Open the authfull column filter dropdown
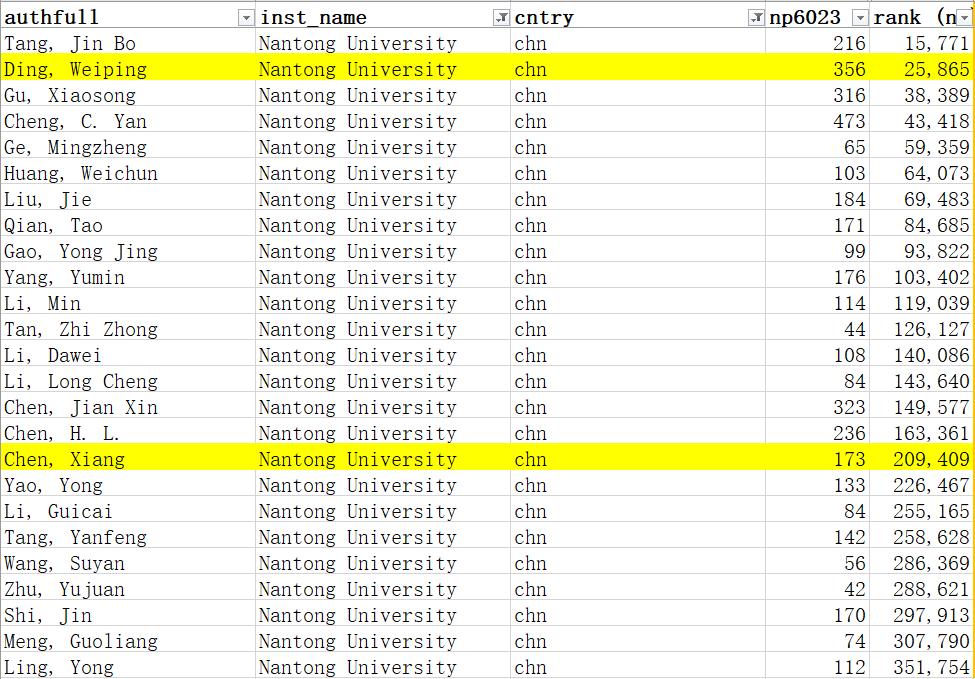975x679 pixels. (245, 18)
